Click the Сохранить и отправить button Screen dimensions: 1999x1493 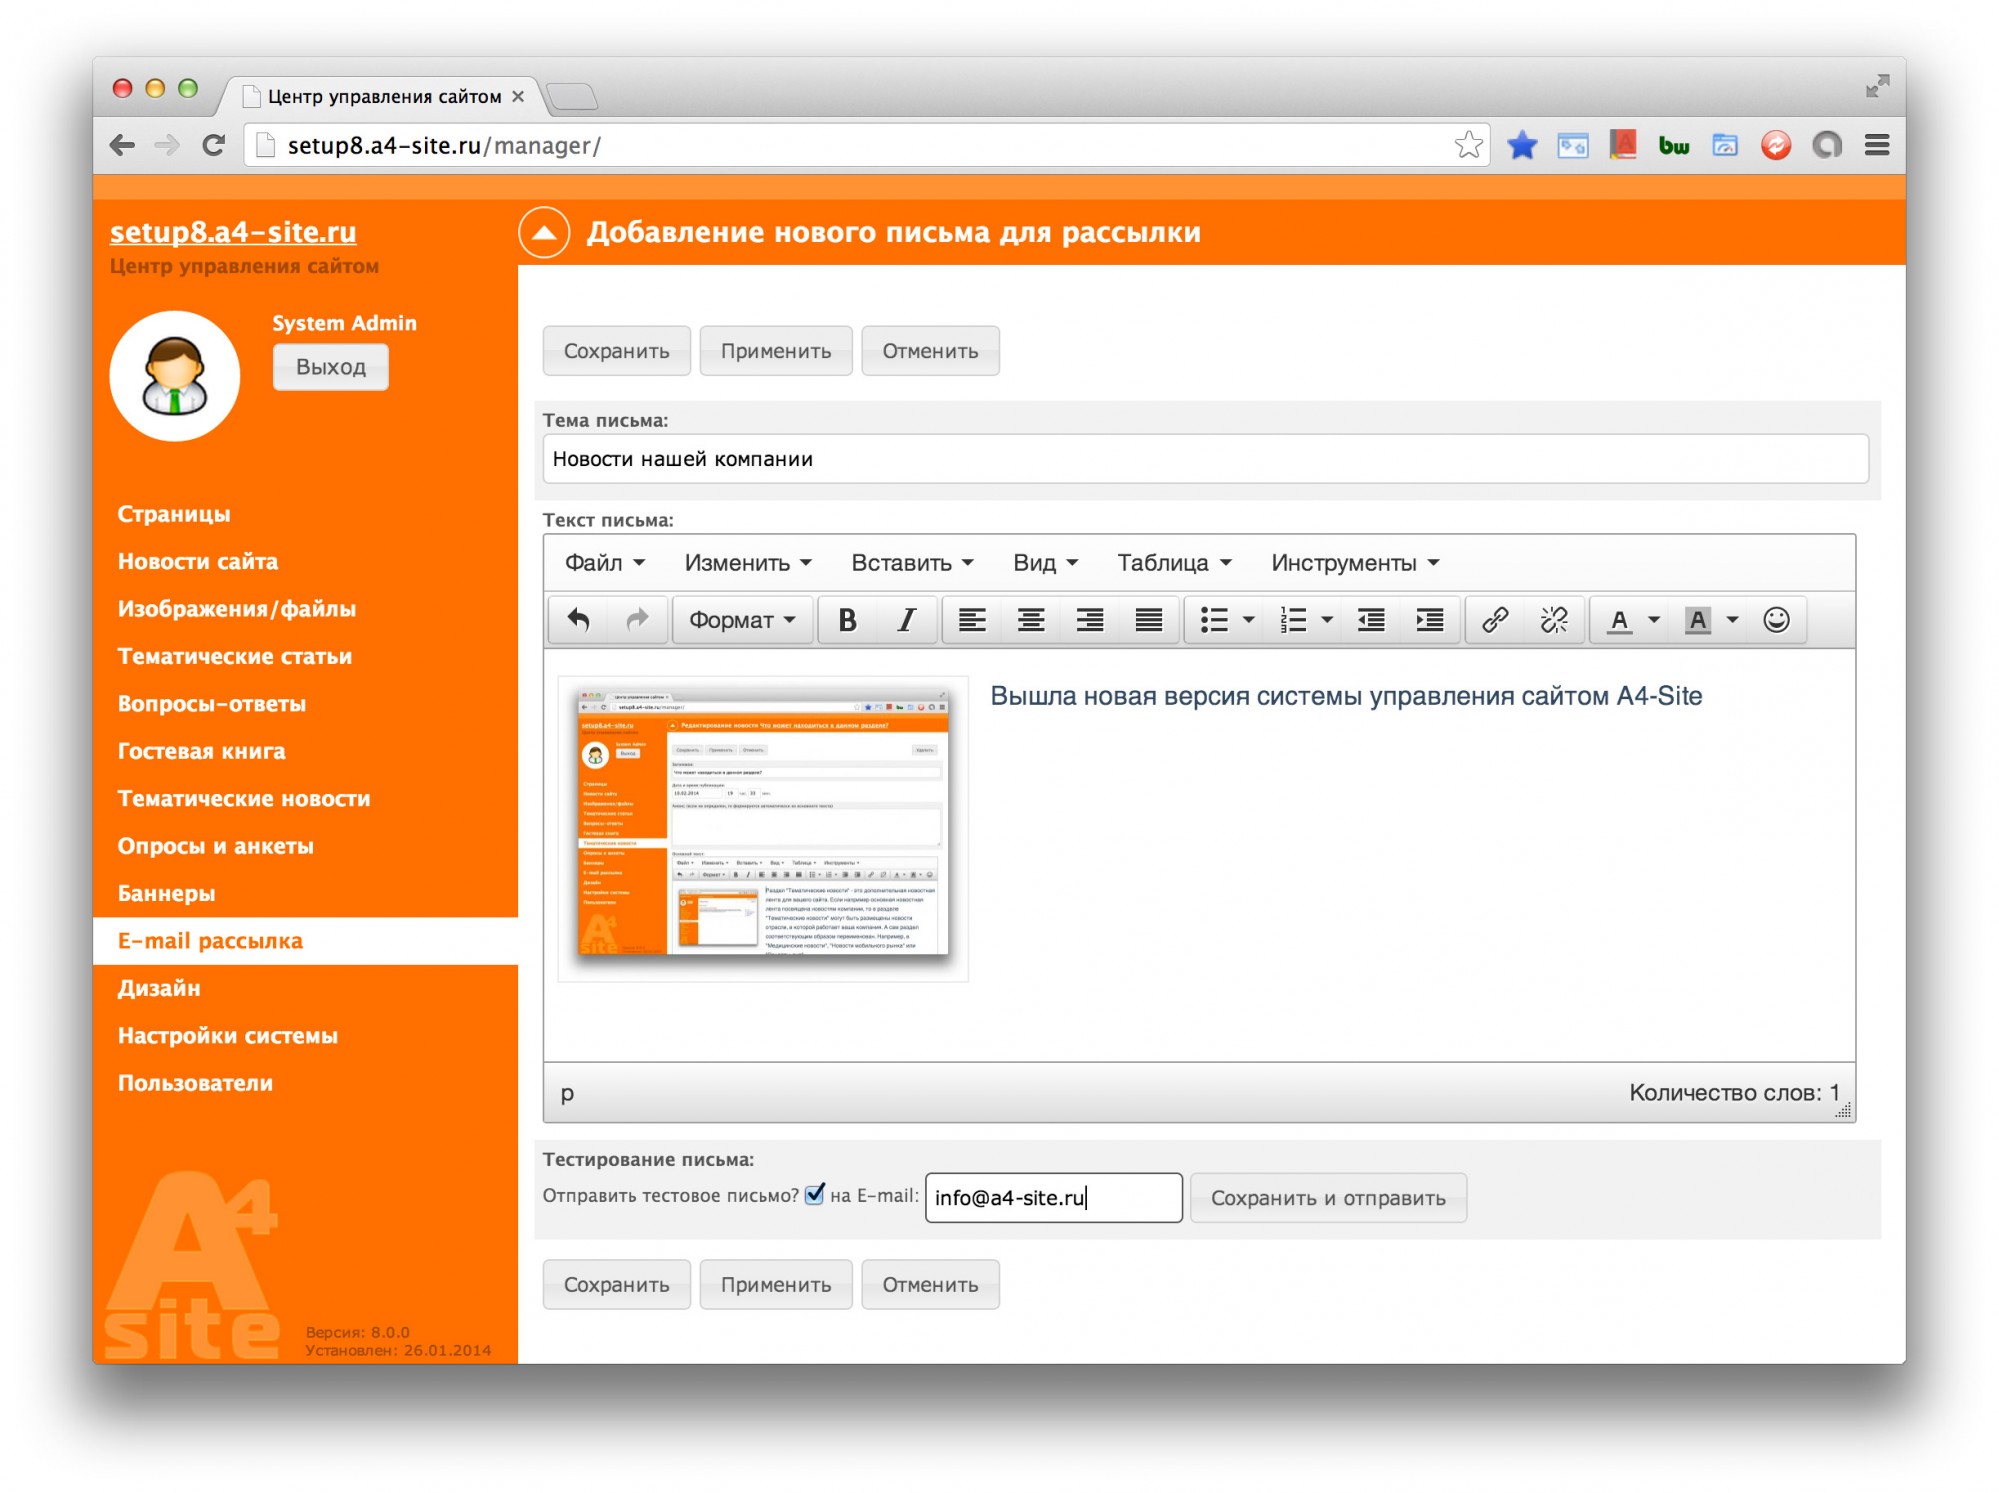1328,1198
